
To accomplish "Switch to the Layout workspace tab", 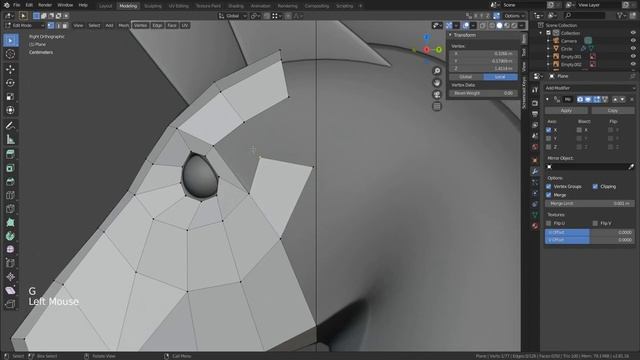I will coord(105,6).
